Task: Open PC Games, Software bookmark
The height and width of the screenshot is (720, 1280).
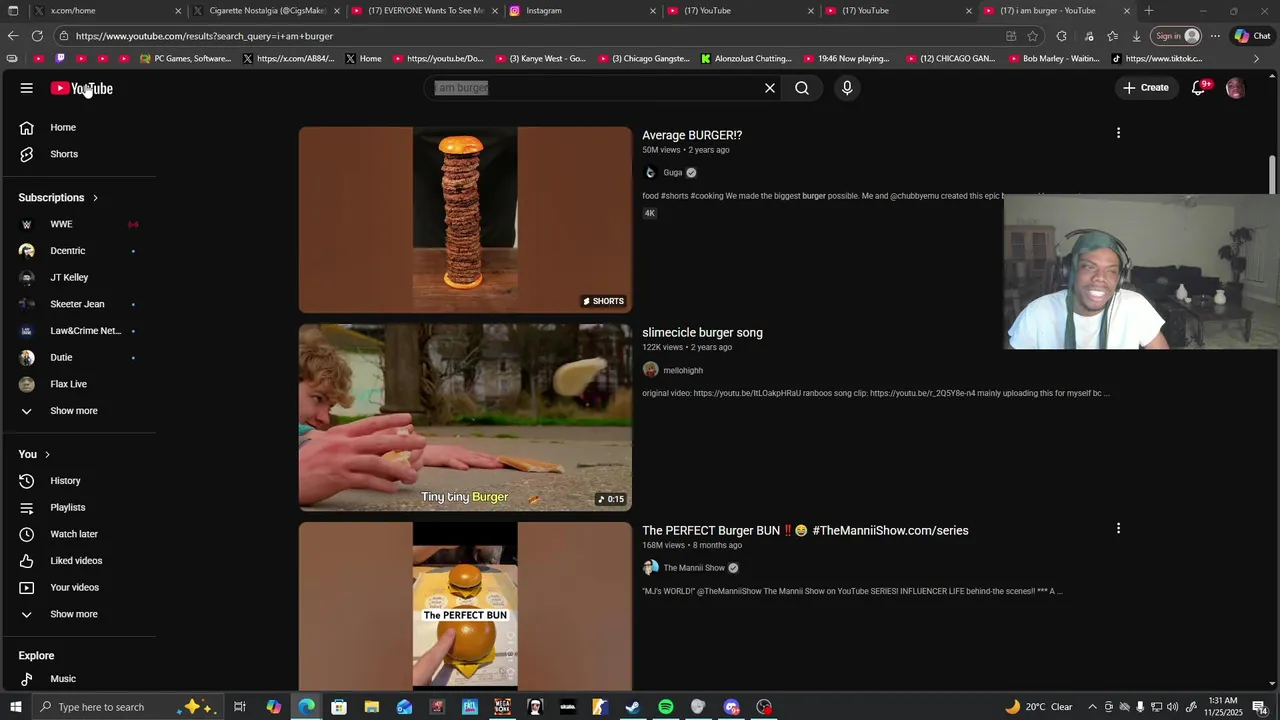Action: tap(185, 59)
